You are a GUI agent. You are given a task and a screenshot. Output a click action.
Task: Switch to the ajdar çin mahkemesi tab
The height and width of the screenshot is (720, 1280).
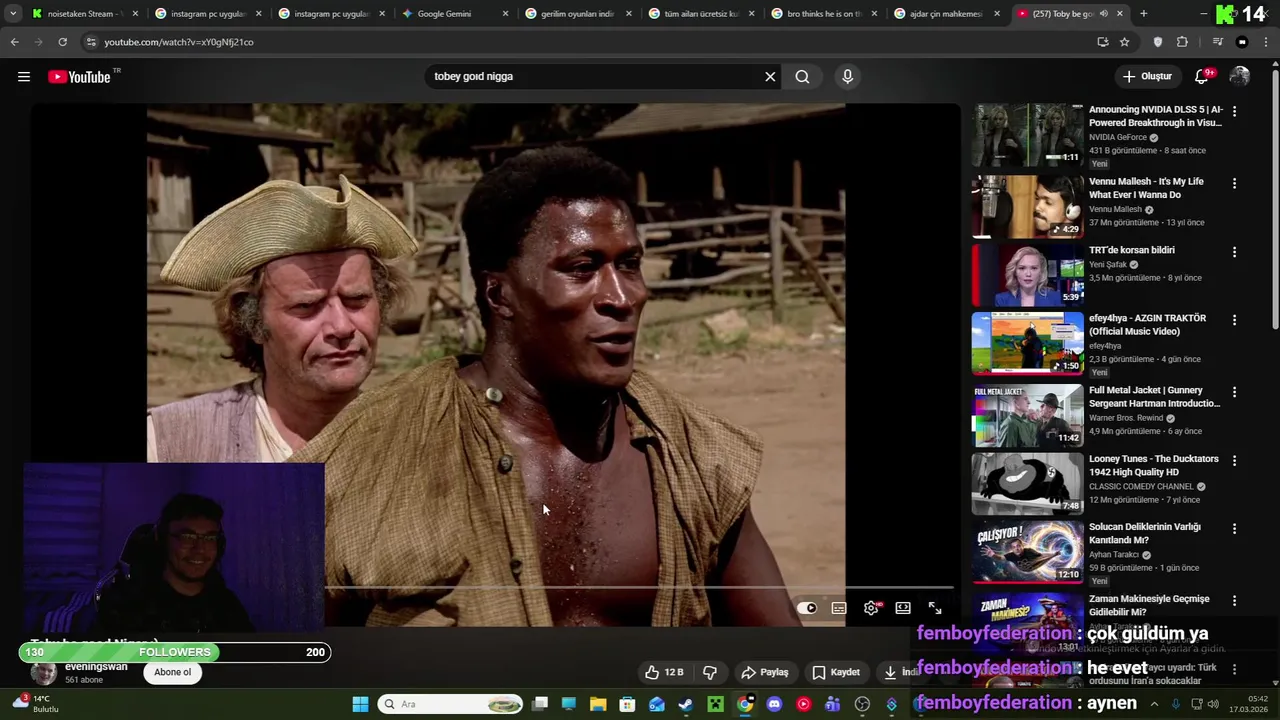(945, 14)
